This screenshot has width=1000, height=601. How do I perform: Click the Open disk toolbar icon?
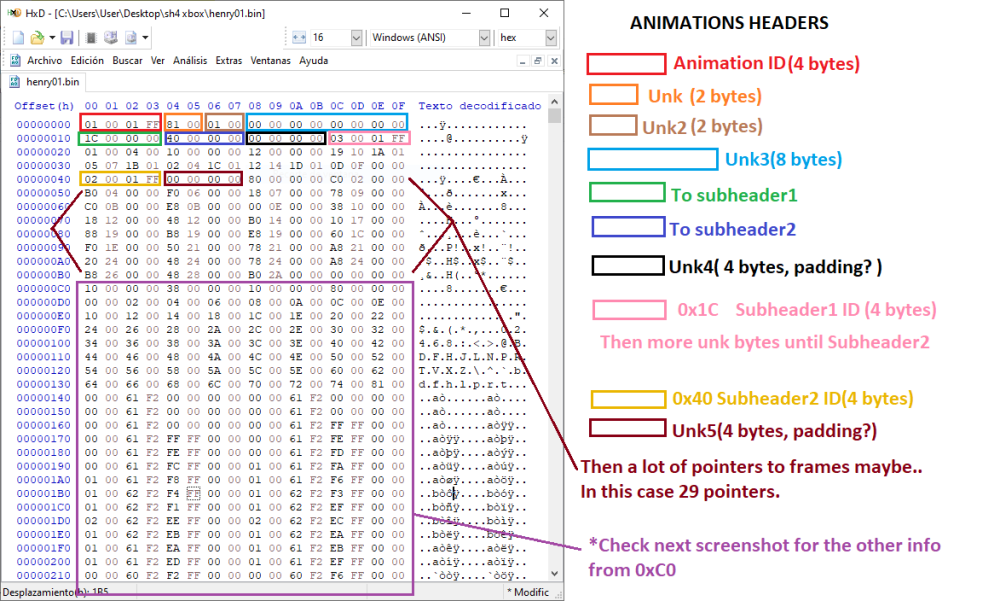point(109,38)
